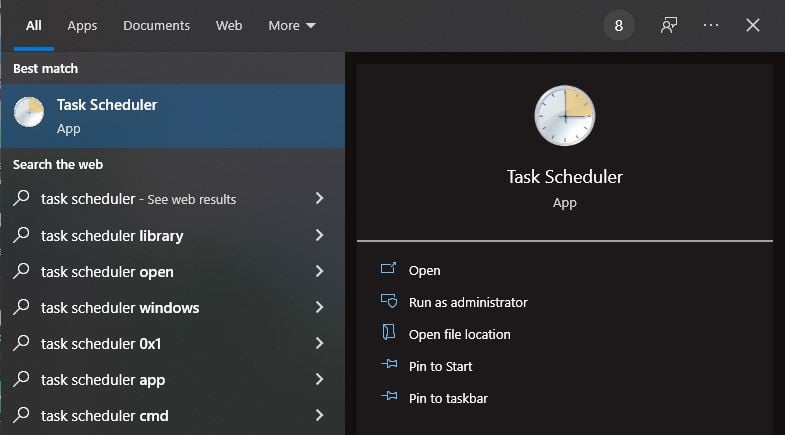785x435 pixels.
Task: Click the Pin to taskbar pin icon
Action: 389,396
